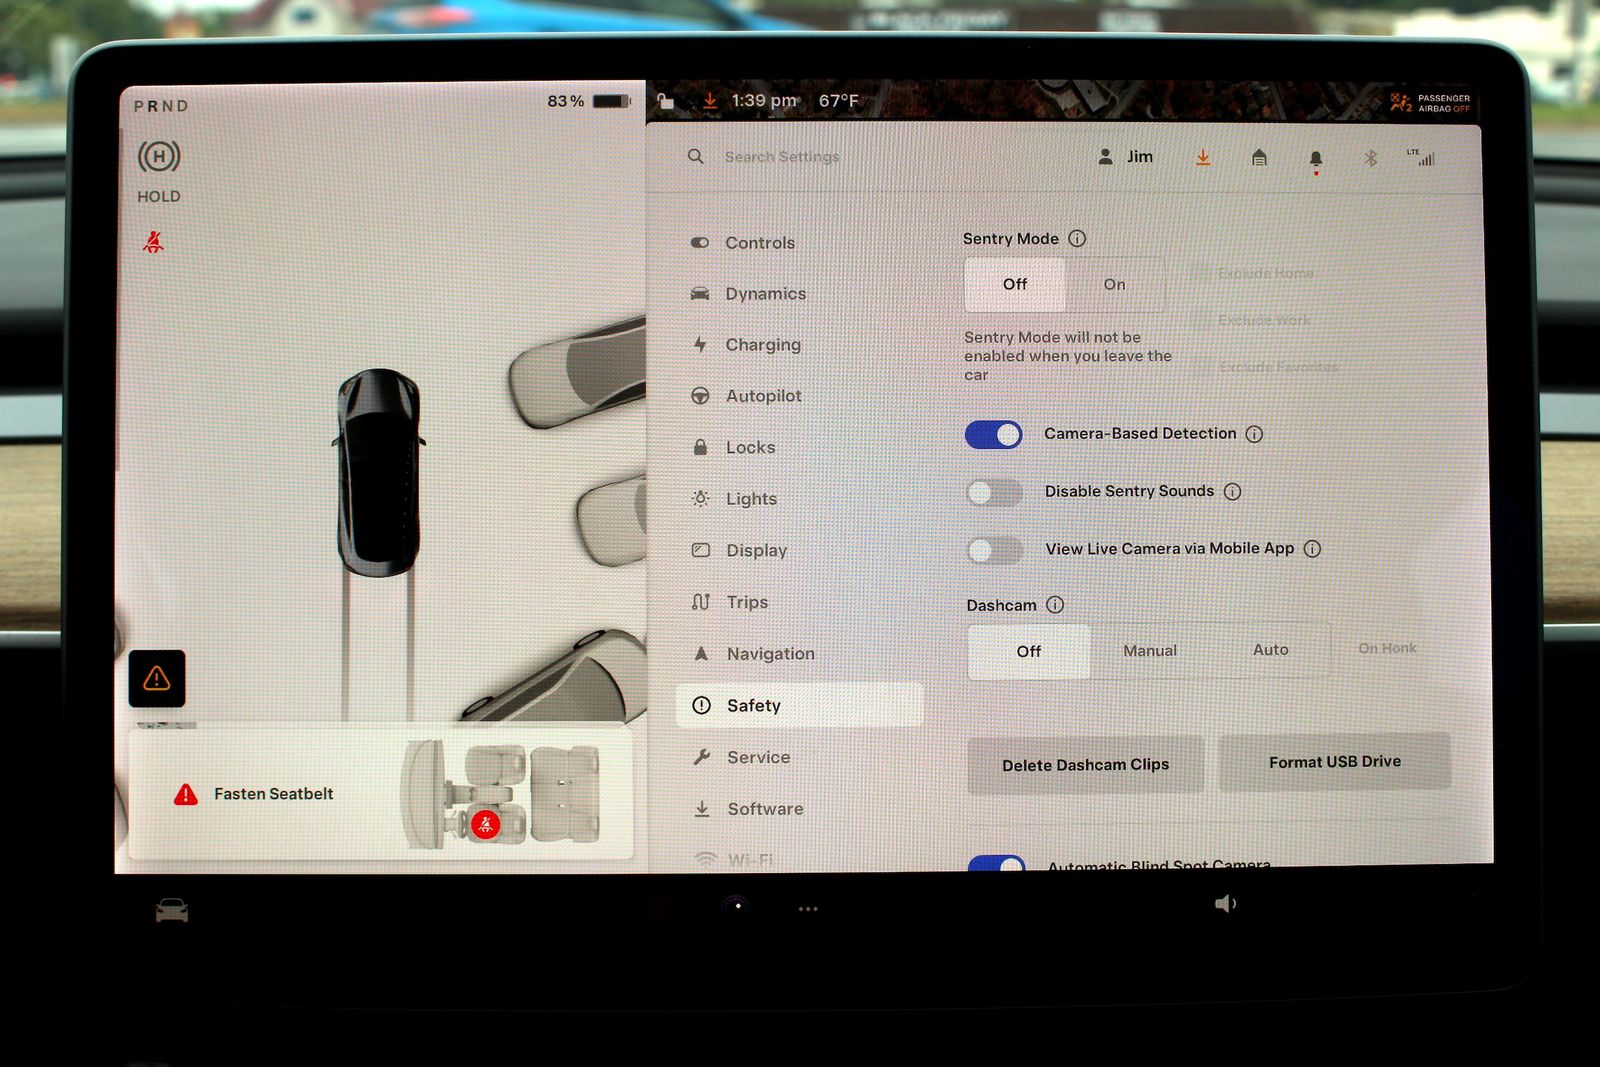This screenshot has width=1600, height=1067.
Task: Go to the Charging settings menu
Action: click(x=762, y=345)
